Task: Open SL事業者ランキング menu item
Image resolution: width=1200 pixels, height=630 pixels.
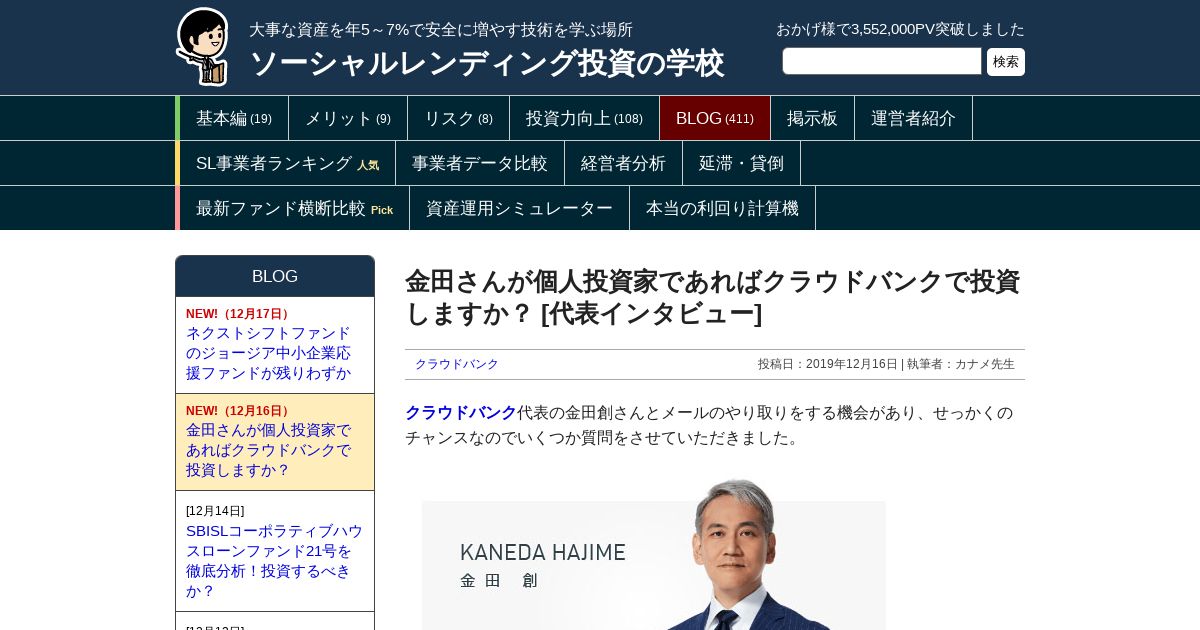Action: point(288,163)
